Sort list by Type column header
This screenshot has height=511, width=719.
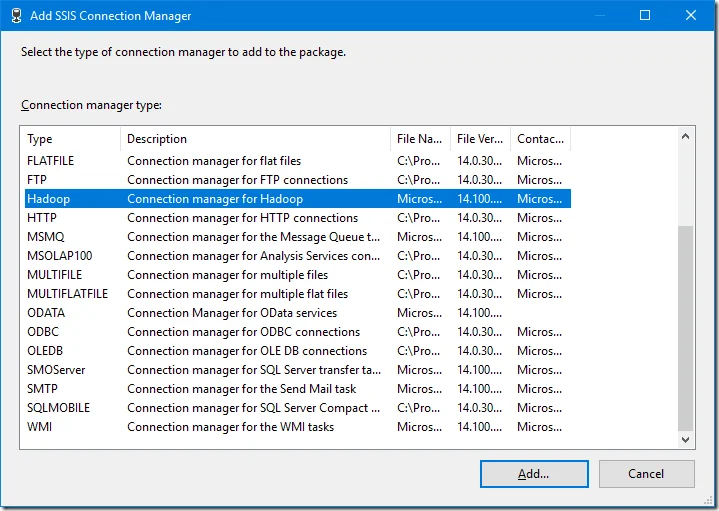[x=70, y=139]
